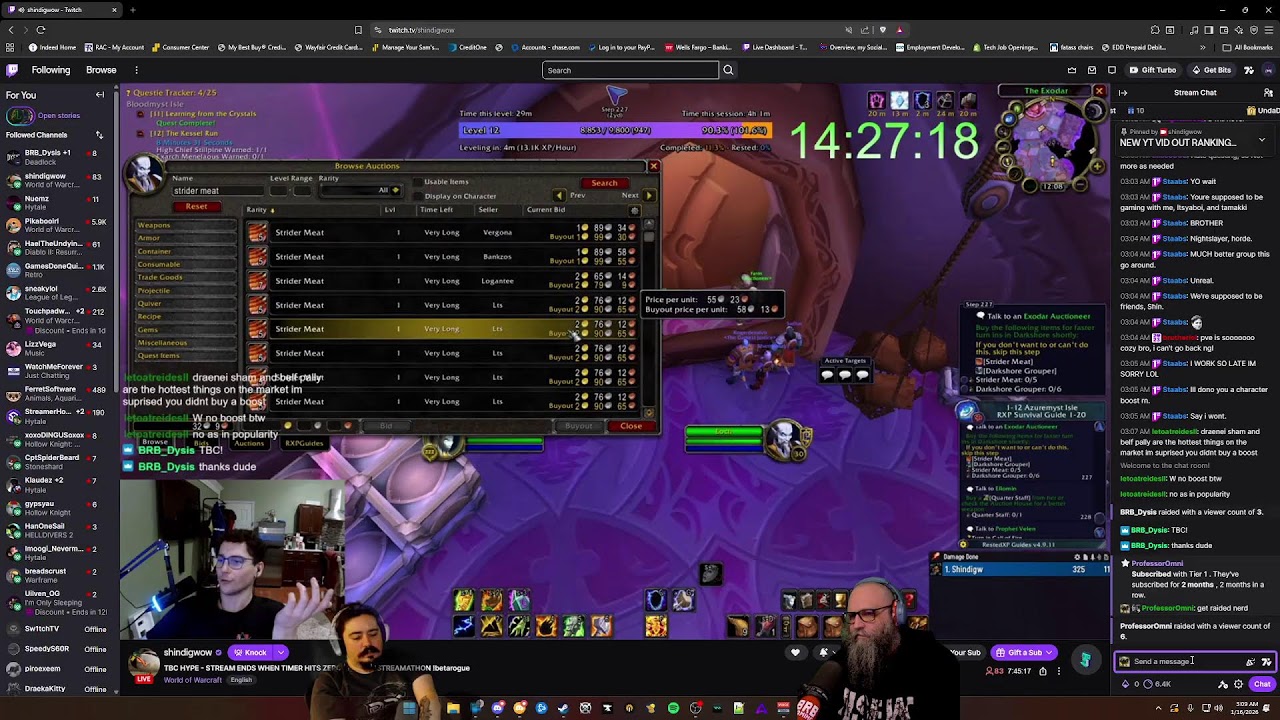1280x720 pixels.
Task: Click the Strider Meat item icon from Vergona
Action: click(258, 232)
